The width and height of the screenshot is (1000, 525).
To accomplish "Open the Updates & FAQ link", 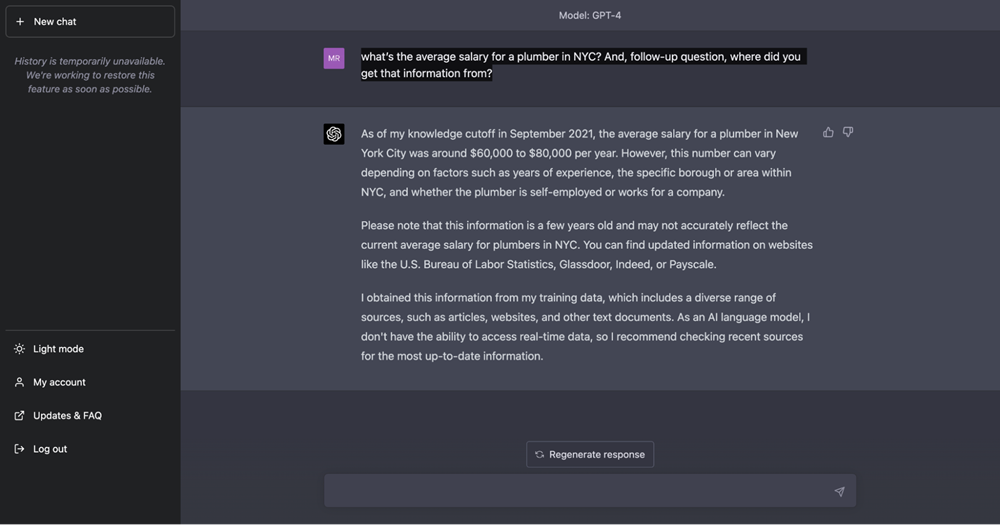I will [x=67, y=416].
